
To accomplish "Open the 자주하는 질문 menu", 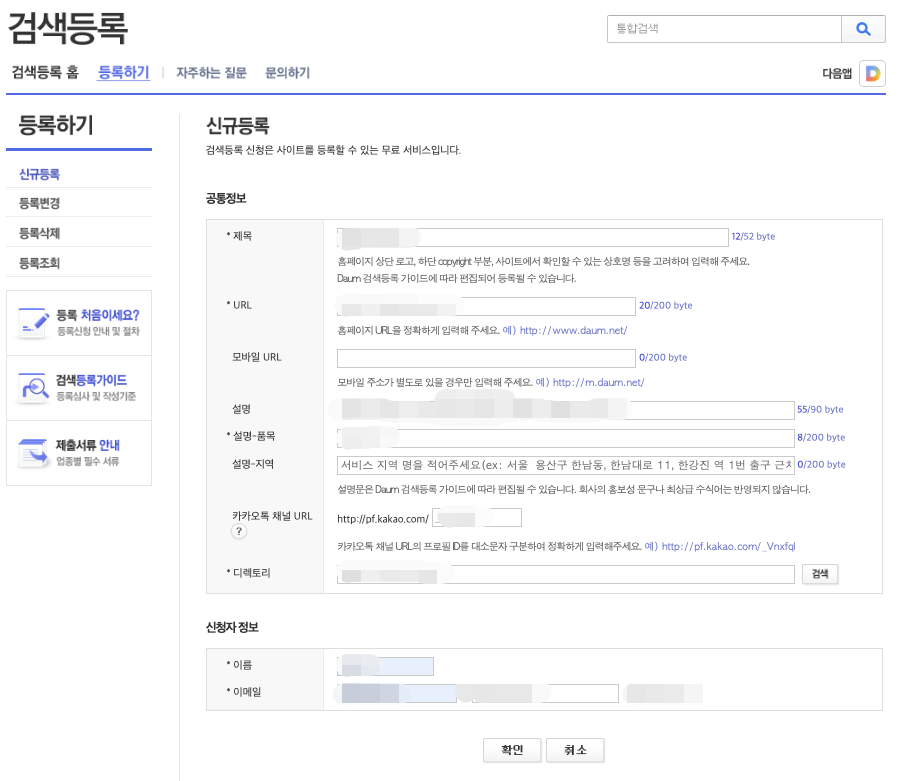I will (x=208, y=73).
